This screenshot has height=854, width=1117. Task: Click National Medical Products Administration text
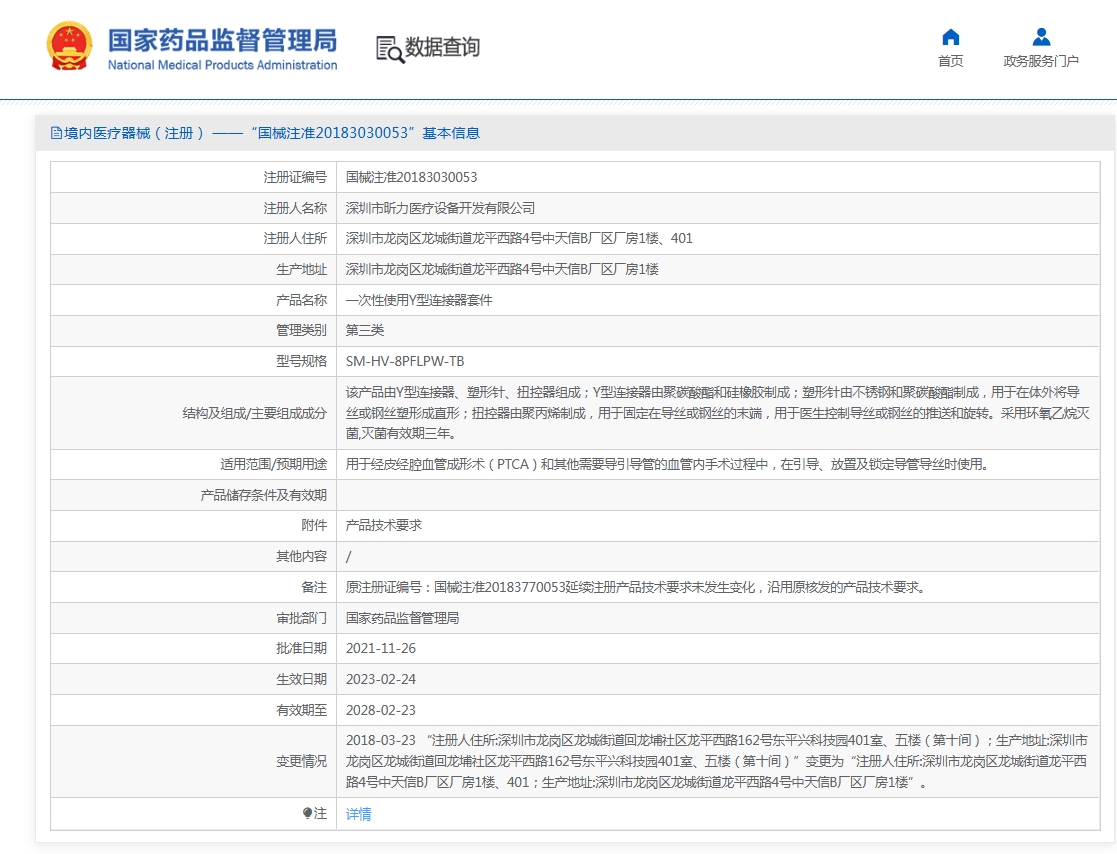[222, 65]
